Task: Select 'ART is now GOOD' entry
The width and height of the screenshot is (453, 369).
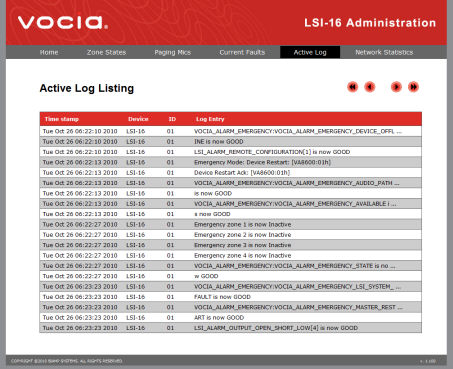Action: (230, 317)
